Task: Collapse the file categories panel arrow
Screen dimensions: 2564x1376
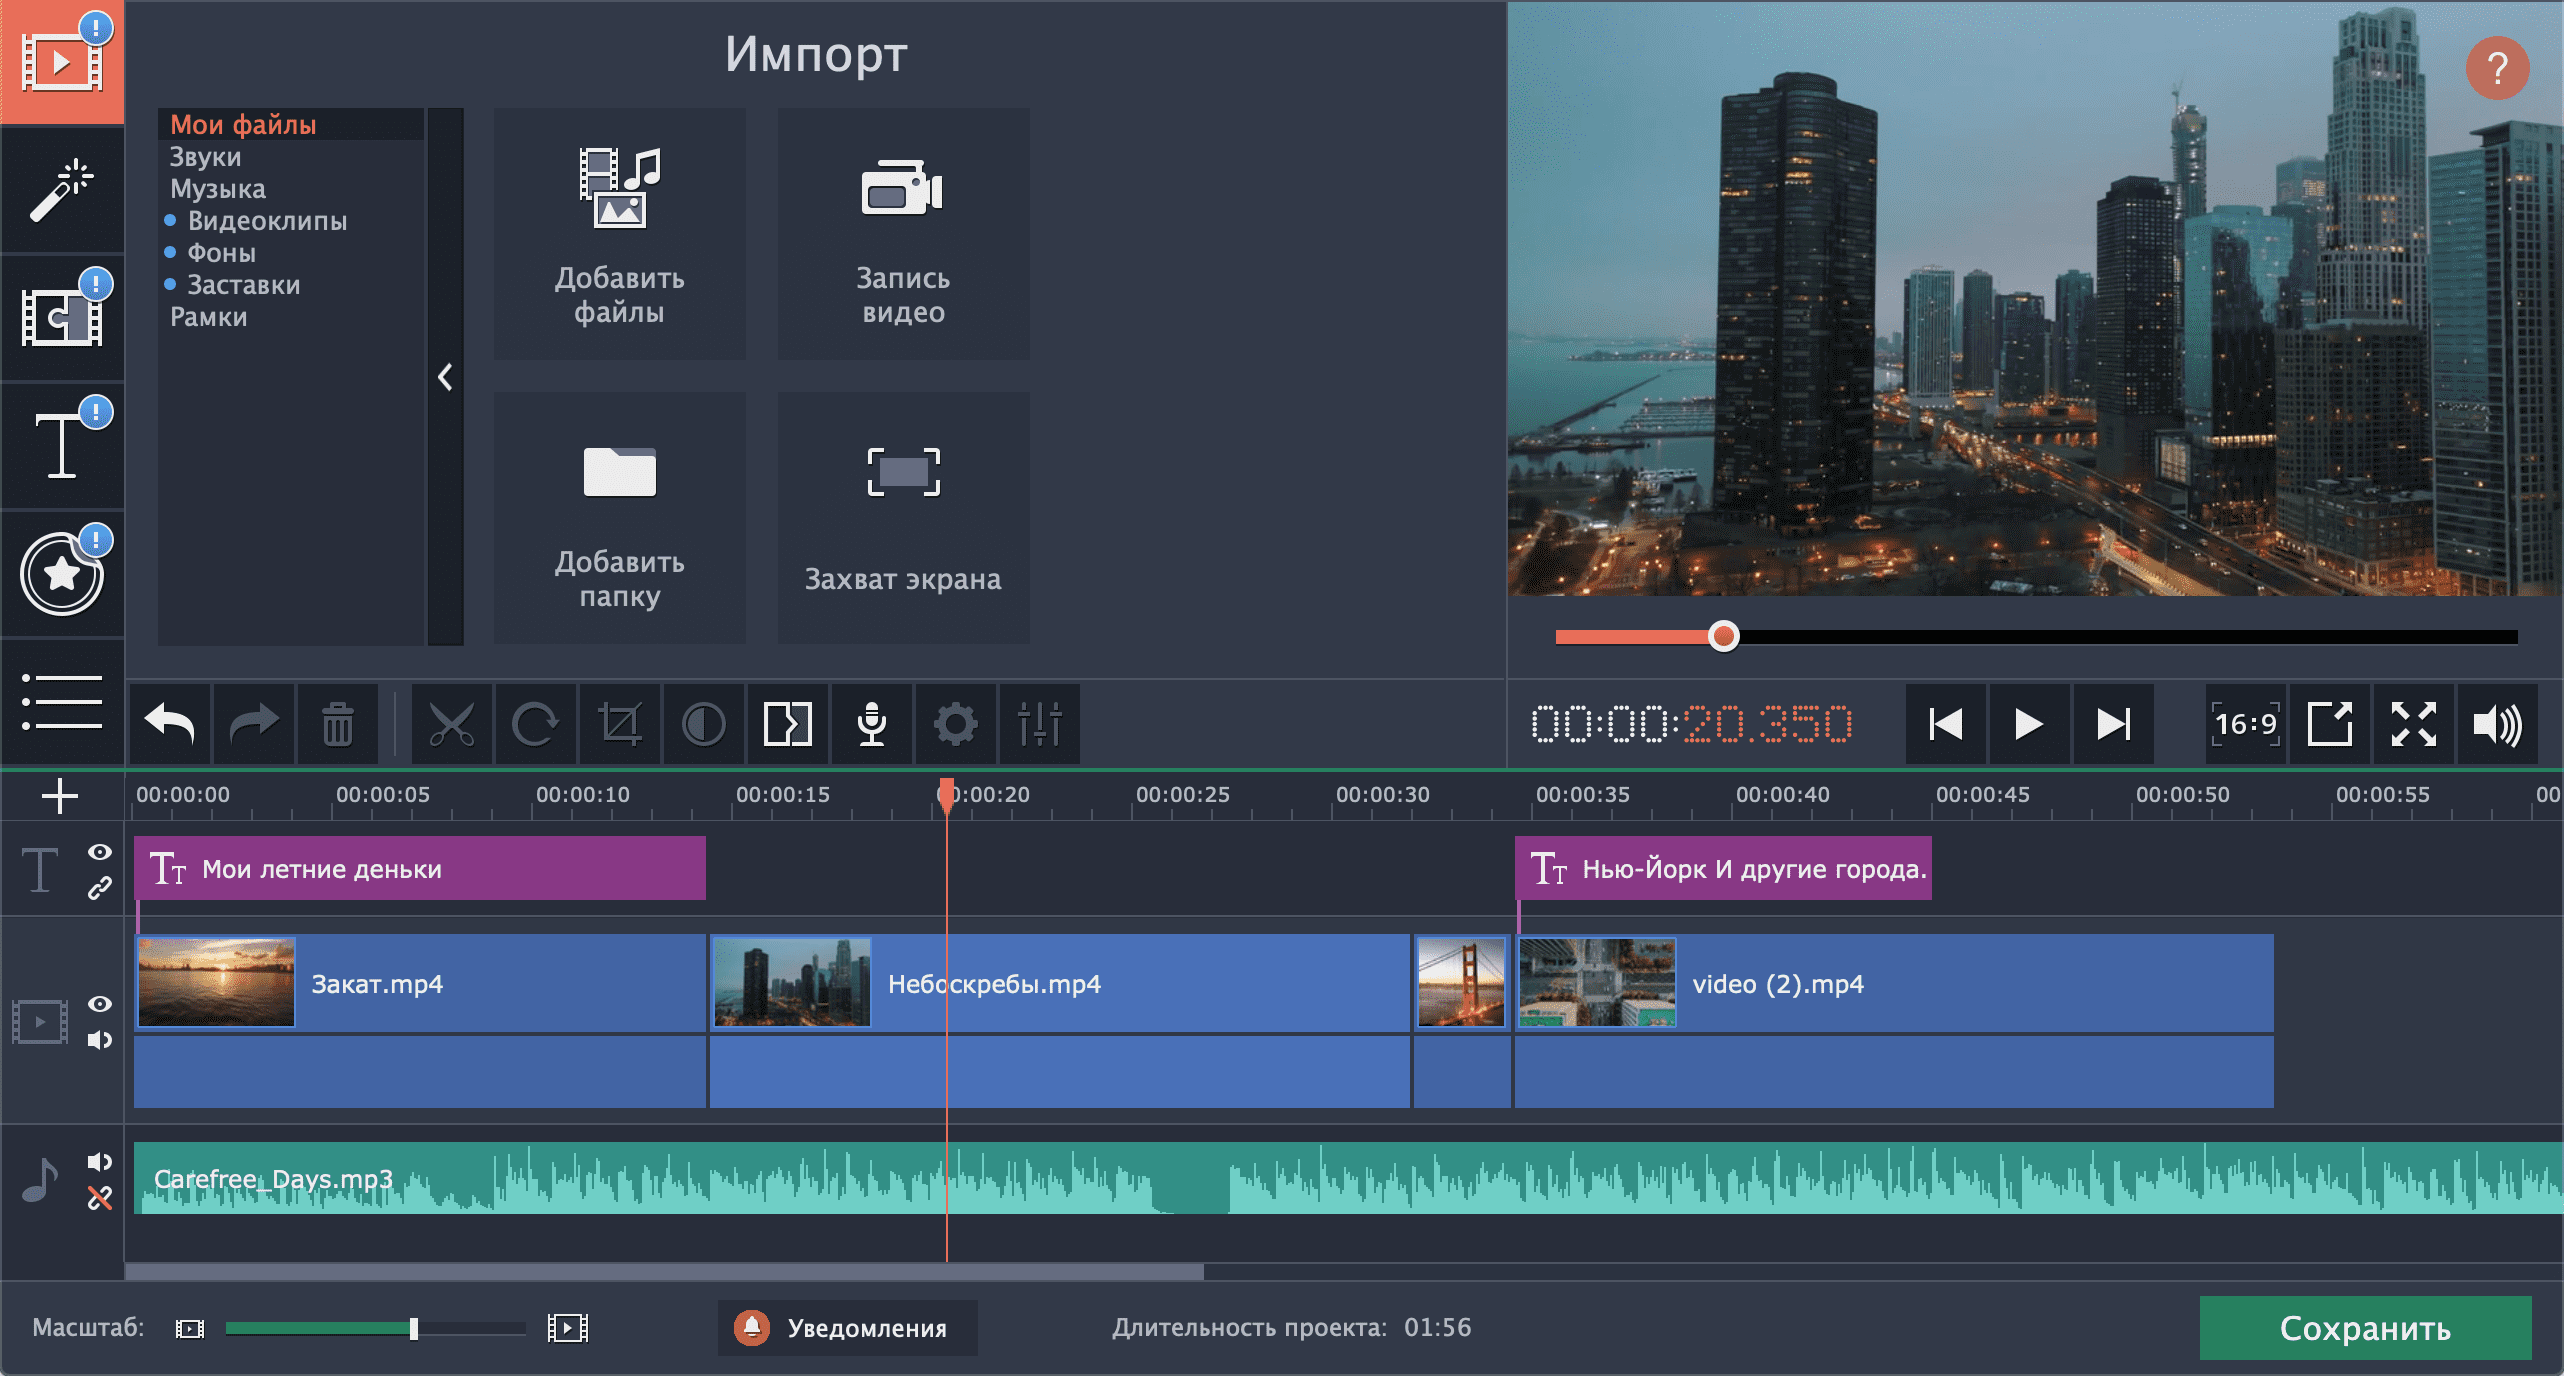Action: tap(445, 377)
